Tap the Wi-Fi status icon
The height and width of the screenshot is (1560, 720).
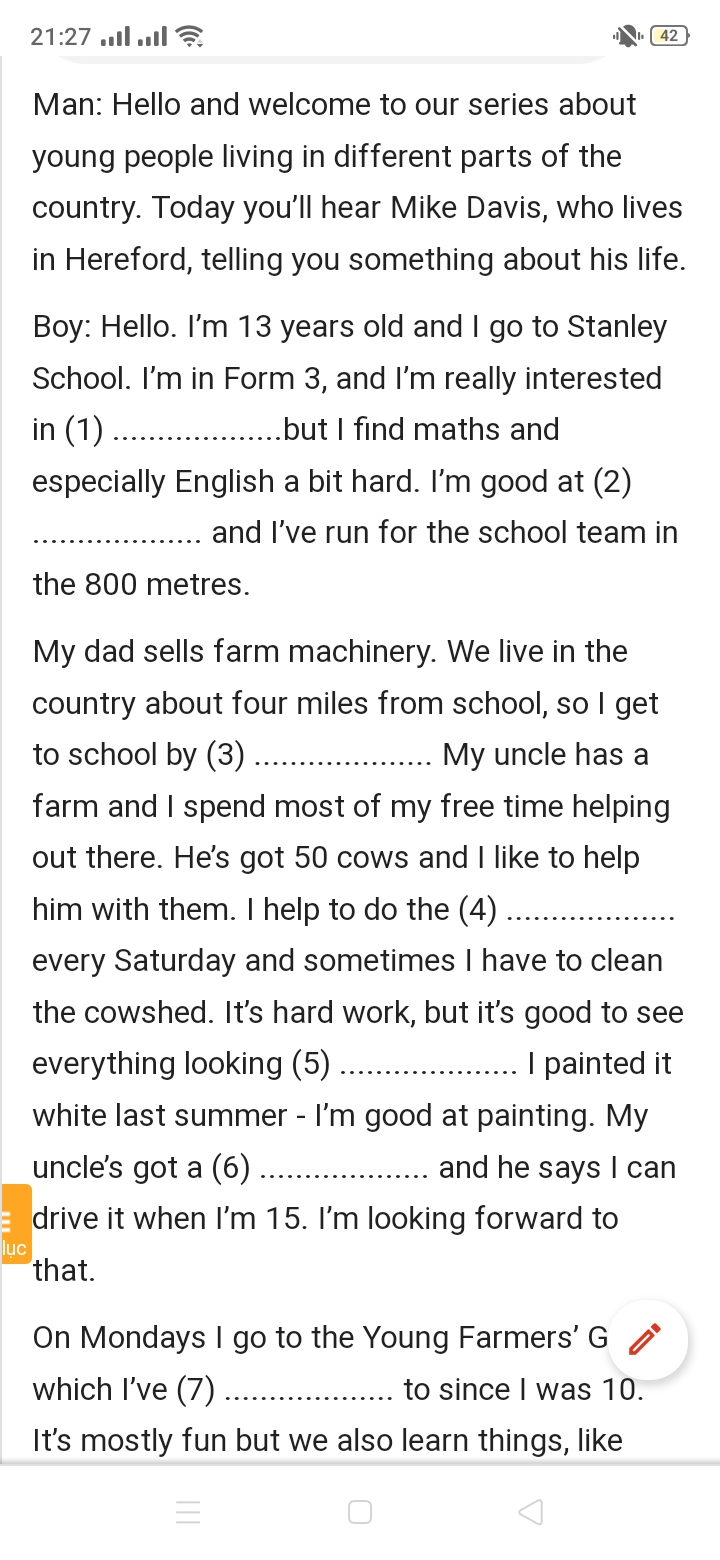pos(189,37)
